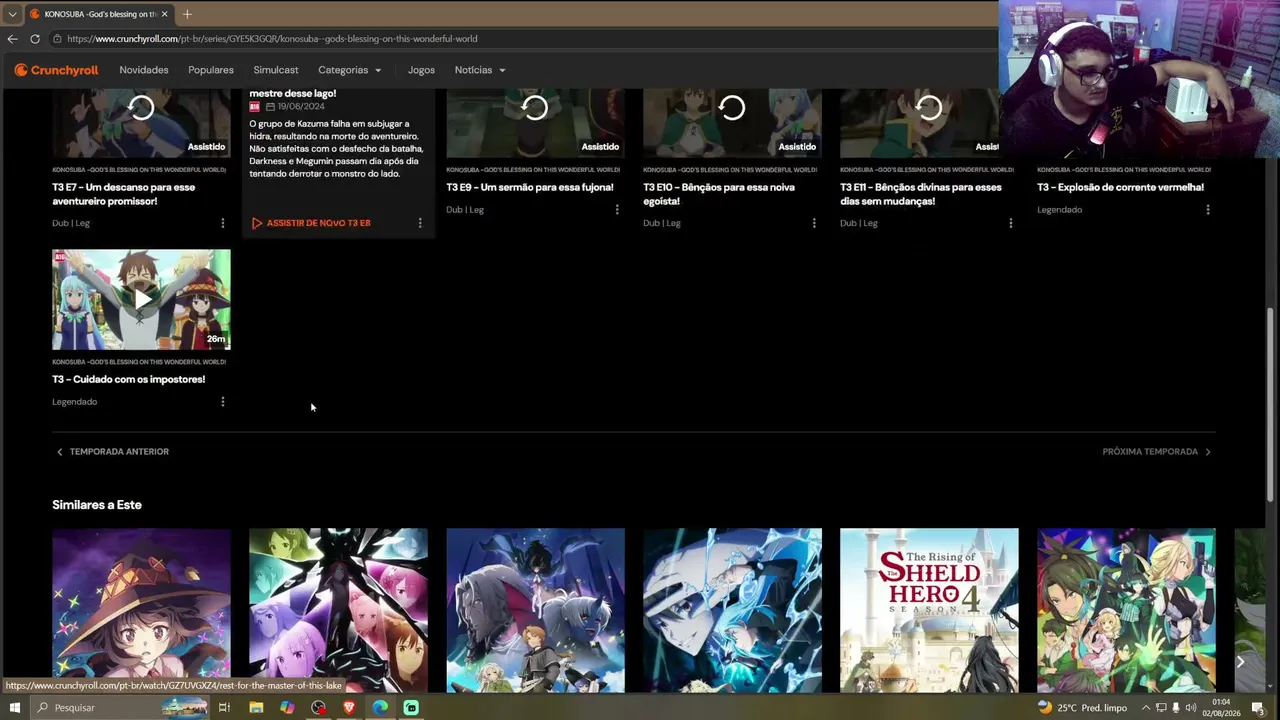Open more options for T3 E10 episode
1280x720 pixels.
pyautogui.click(x=814, y=223)
